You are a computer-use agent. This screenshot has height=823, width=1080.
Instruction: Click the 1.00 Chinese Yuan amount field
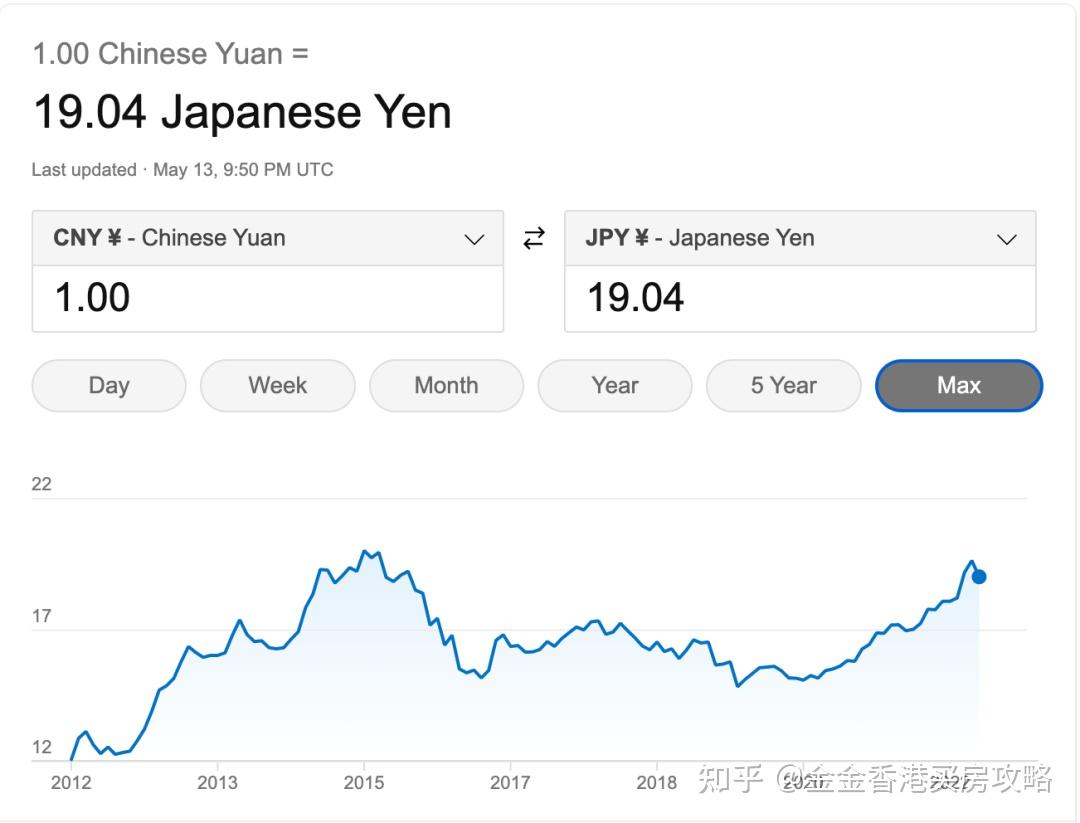[x=268, y=298]
